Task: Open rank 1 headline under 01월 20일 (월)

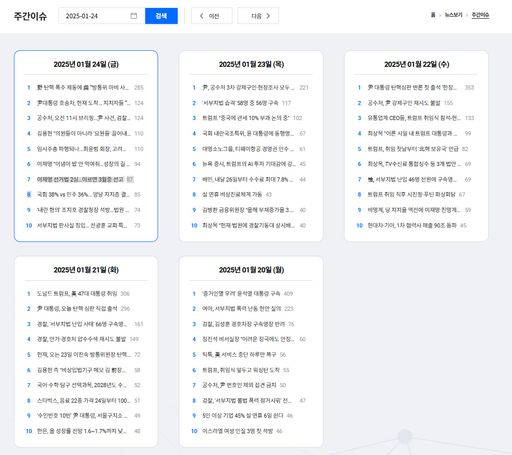Action: coord(241,293)
